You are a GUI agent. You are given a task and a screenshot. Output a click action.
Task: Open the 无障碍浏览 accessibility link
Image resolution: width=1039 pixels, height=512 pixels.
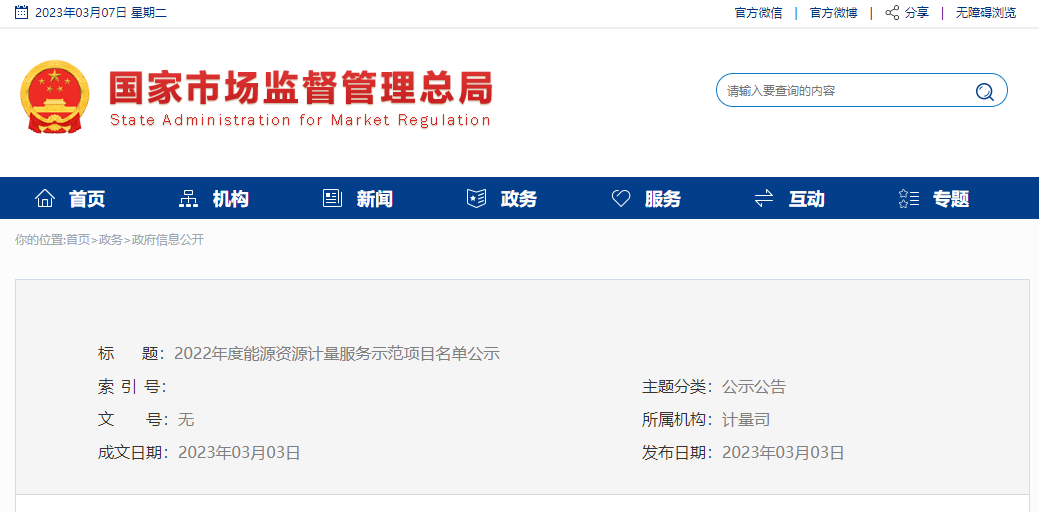click(985, 13)
